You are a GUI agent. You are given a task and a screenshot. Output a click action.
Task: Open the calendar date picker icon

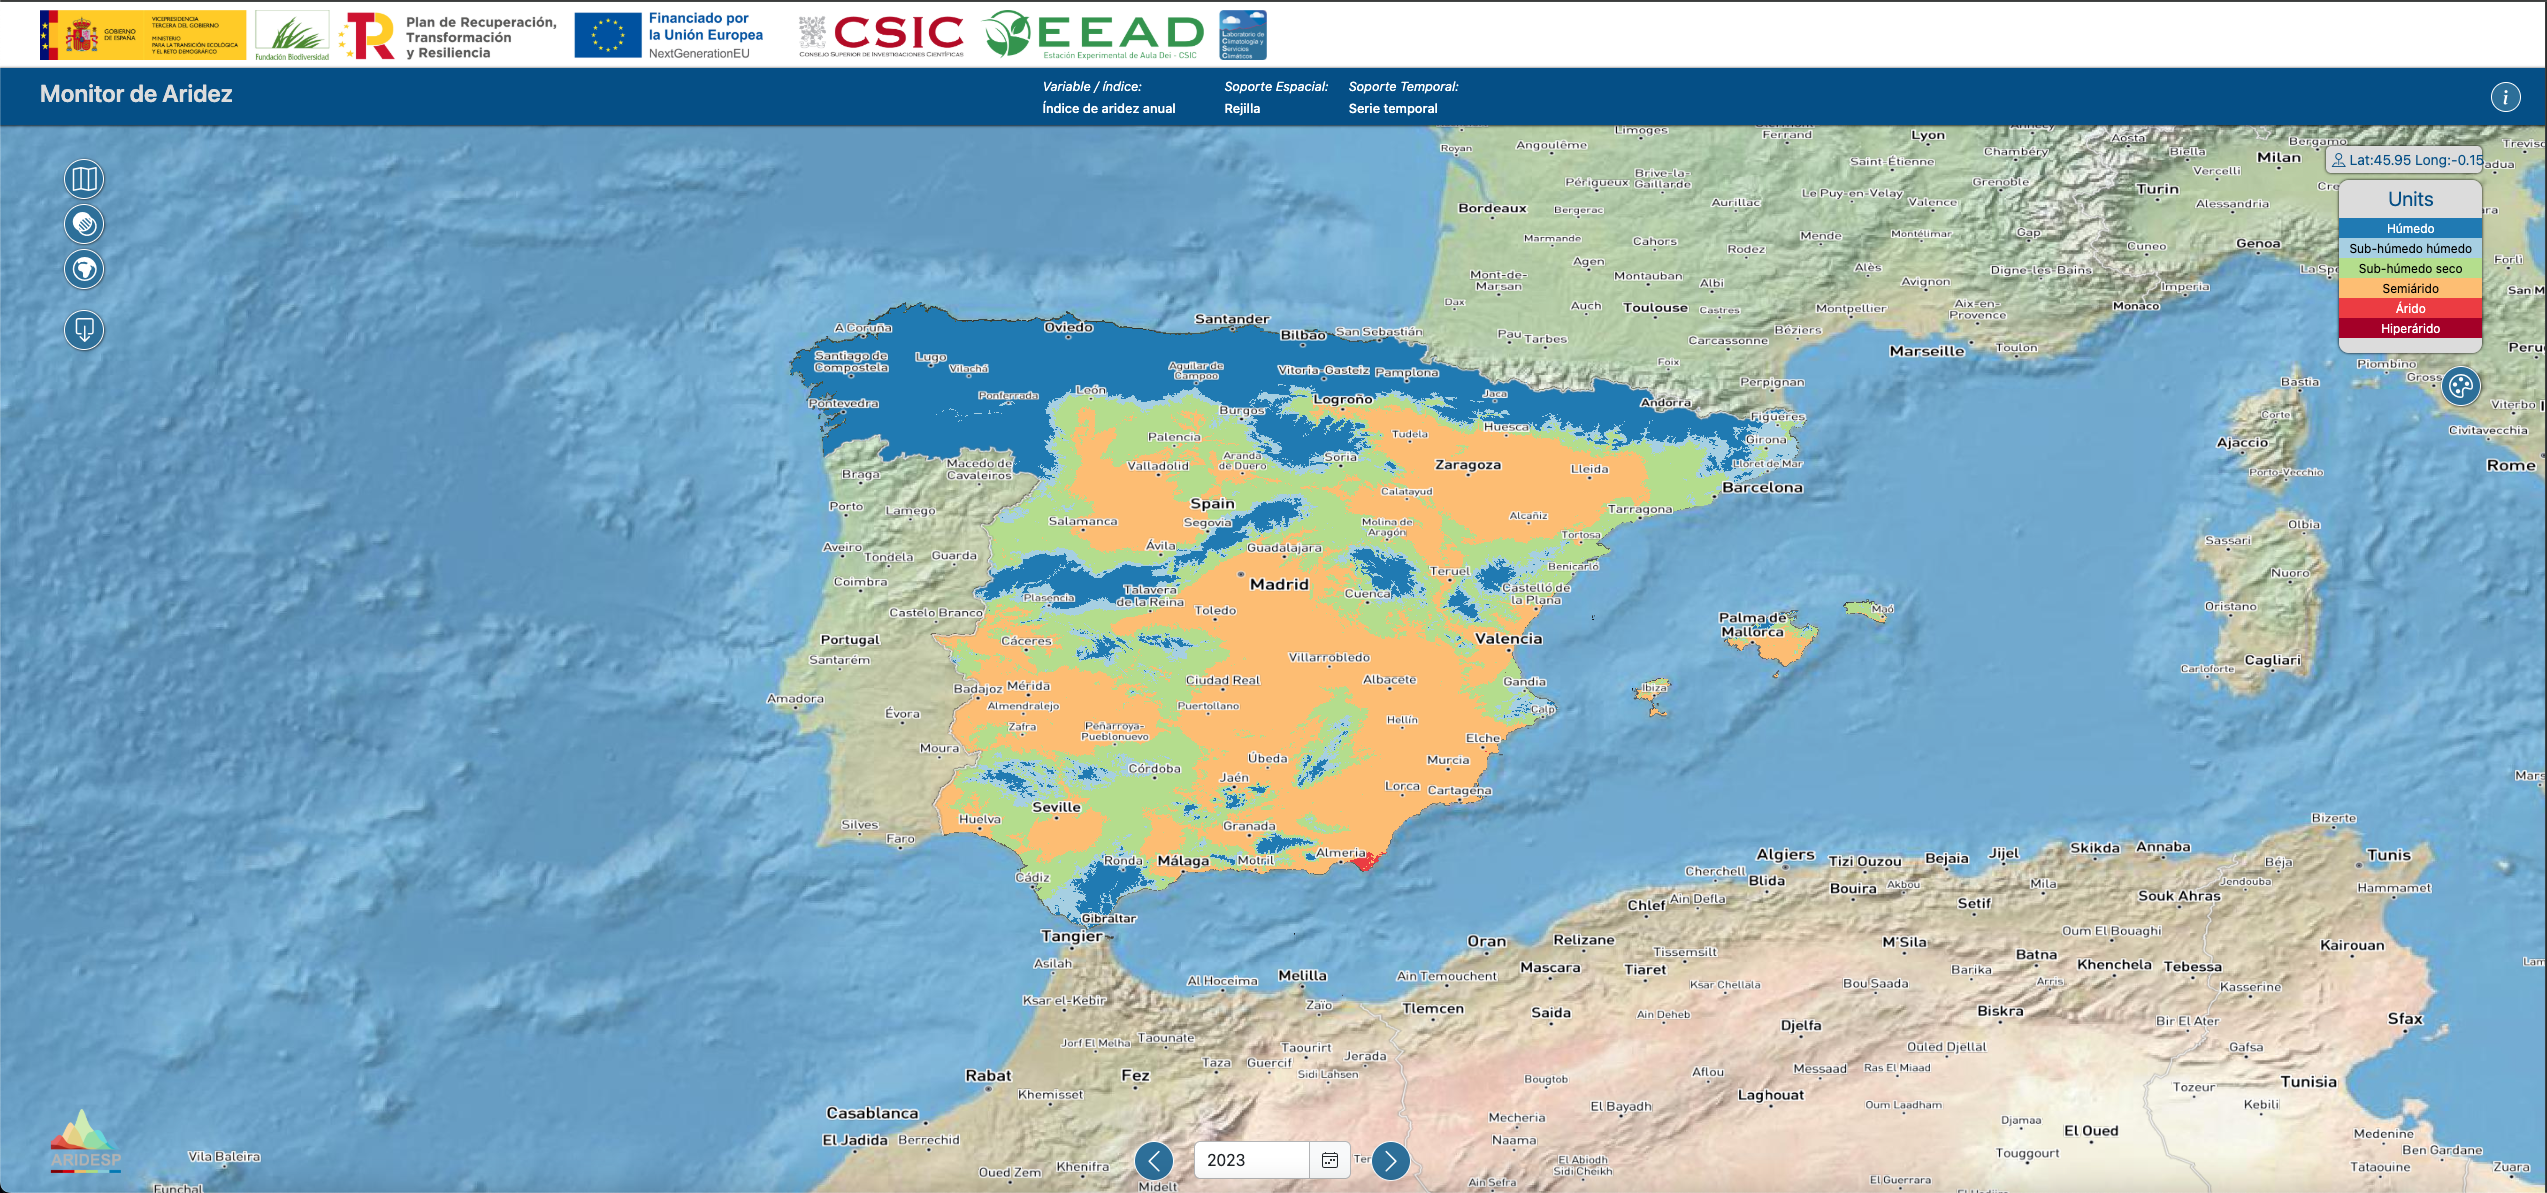[1330, 1160]
